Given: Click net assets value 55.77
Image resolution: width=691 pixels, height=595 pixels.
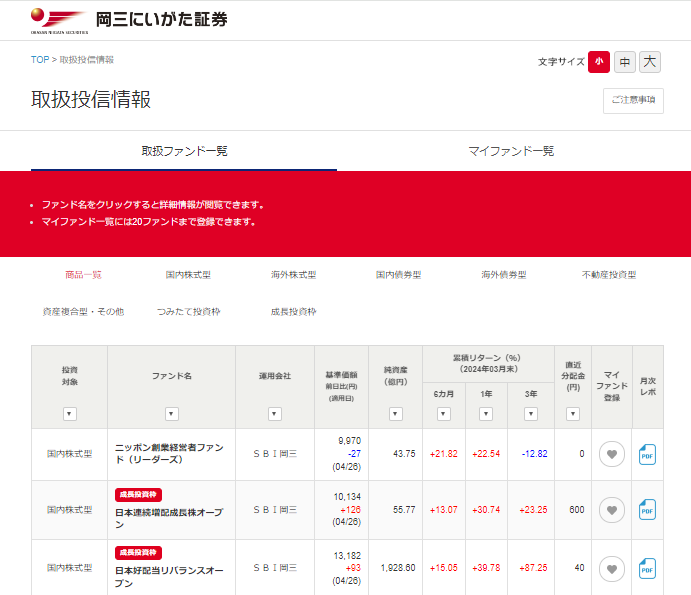Looking at the screenshot, I should pos(404,510).
